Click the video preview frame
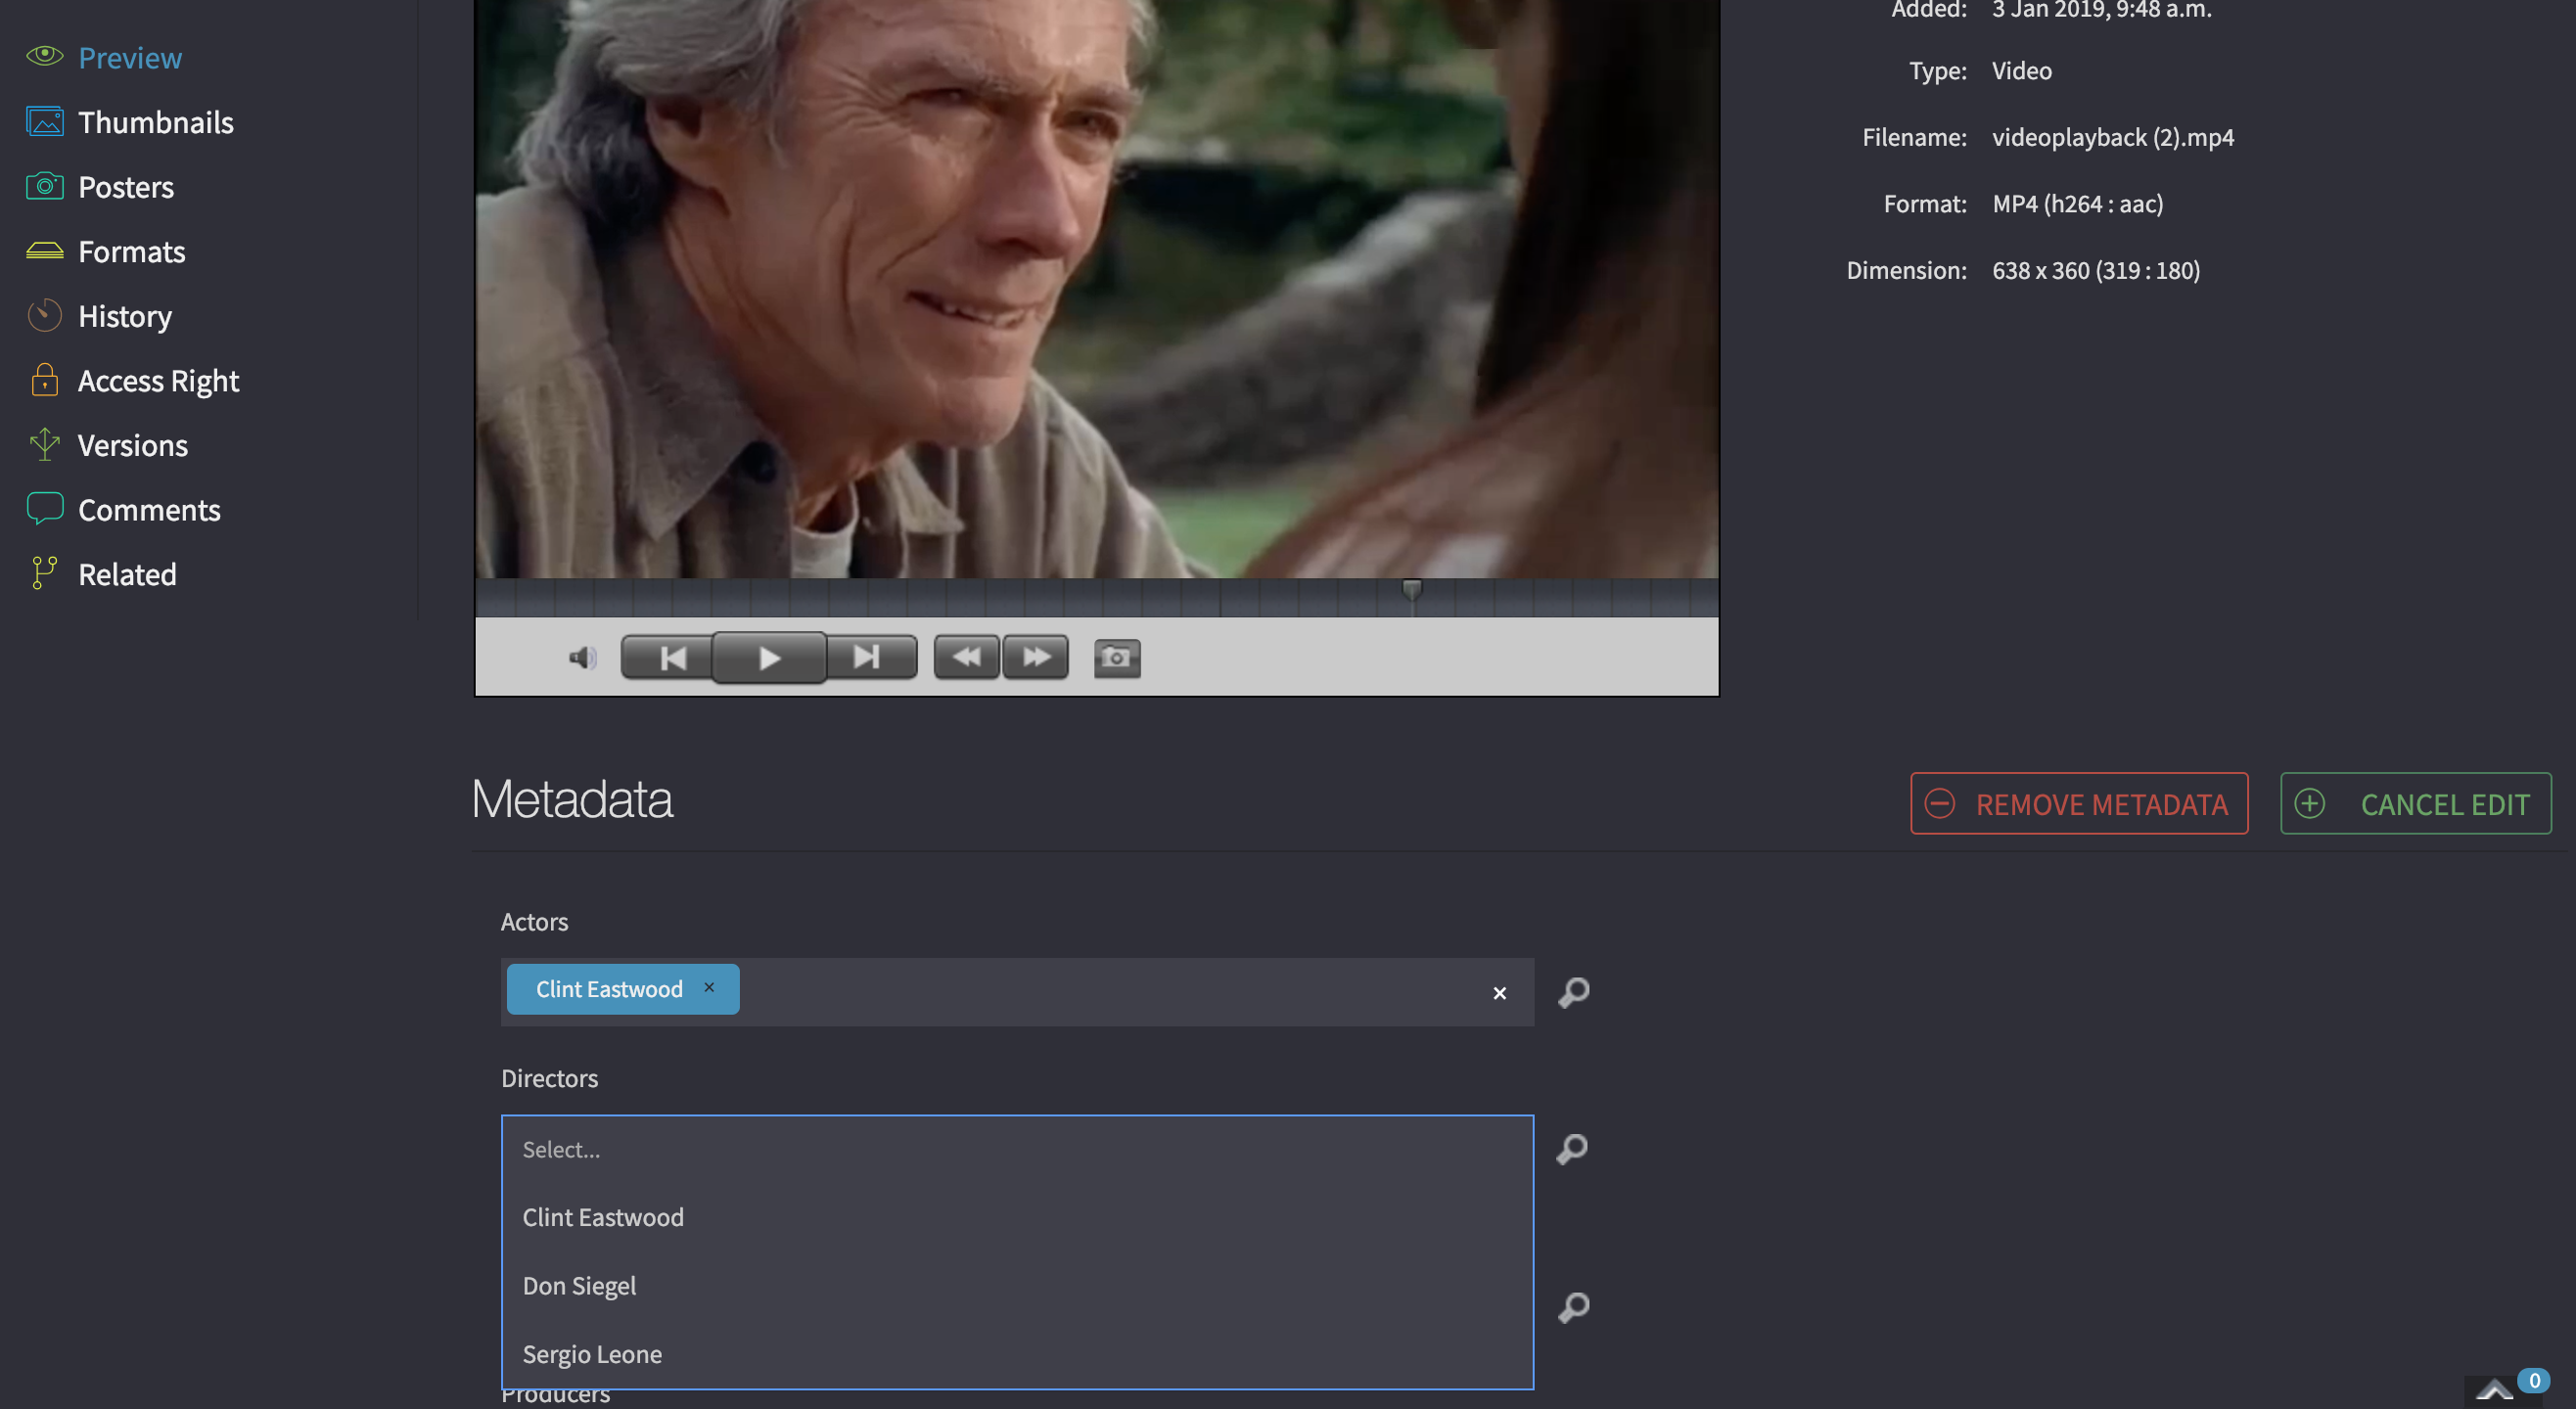2576x1409 pixels. pyautogui.click(x=1097, y=289)
